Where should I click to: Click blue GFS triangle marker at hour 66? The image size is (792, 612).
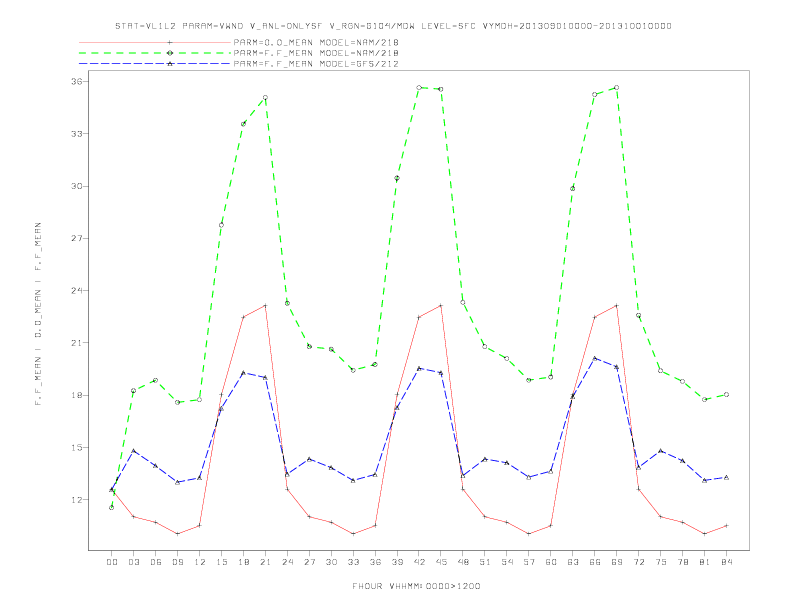[595, 359]
